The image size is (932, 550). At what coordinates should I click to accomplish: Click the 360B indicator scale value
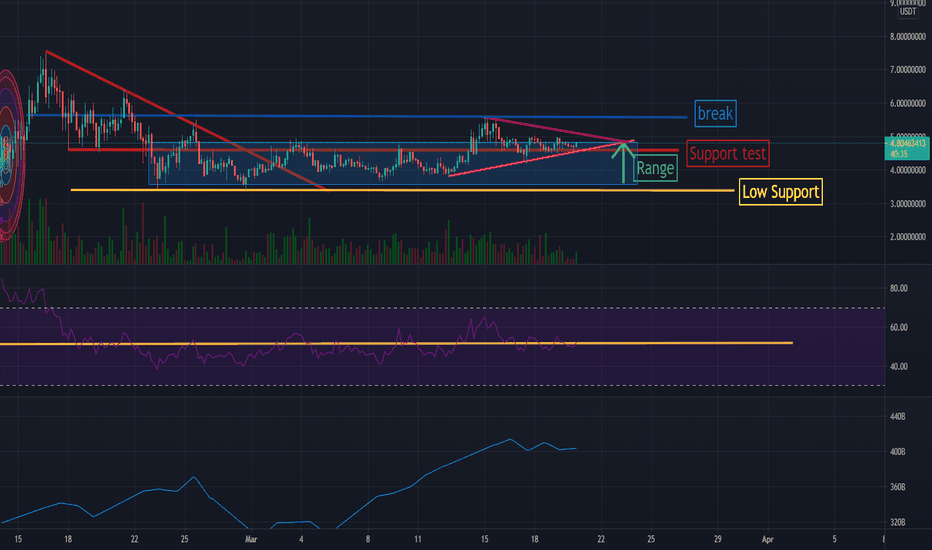pyautogui.click(x=898, y=487)
